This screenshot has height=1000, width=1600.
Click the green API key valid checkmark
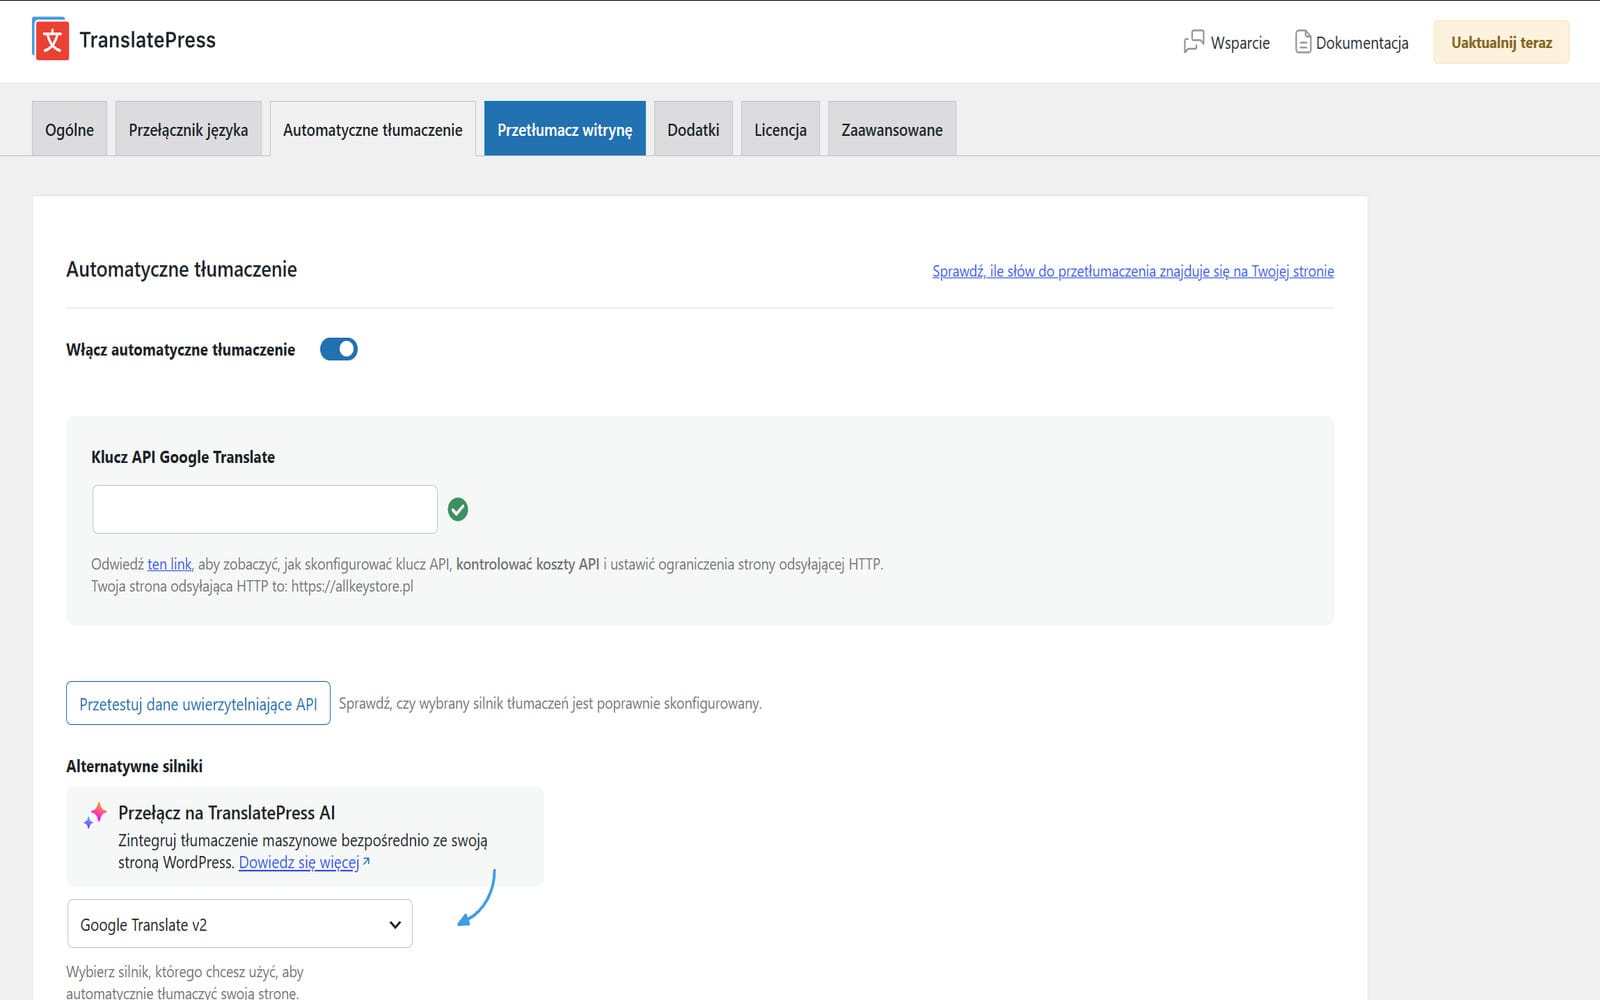click(x=458, y=510)
